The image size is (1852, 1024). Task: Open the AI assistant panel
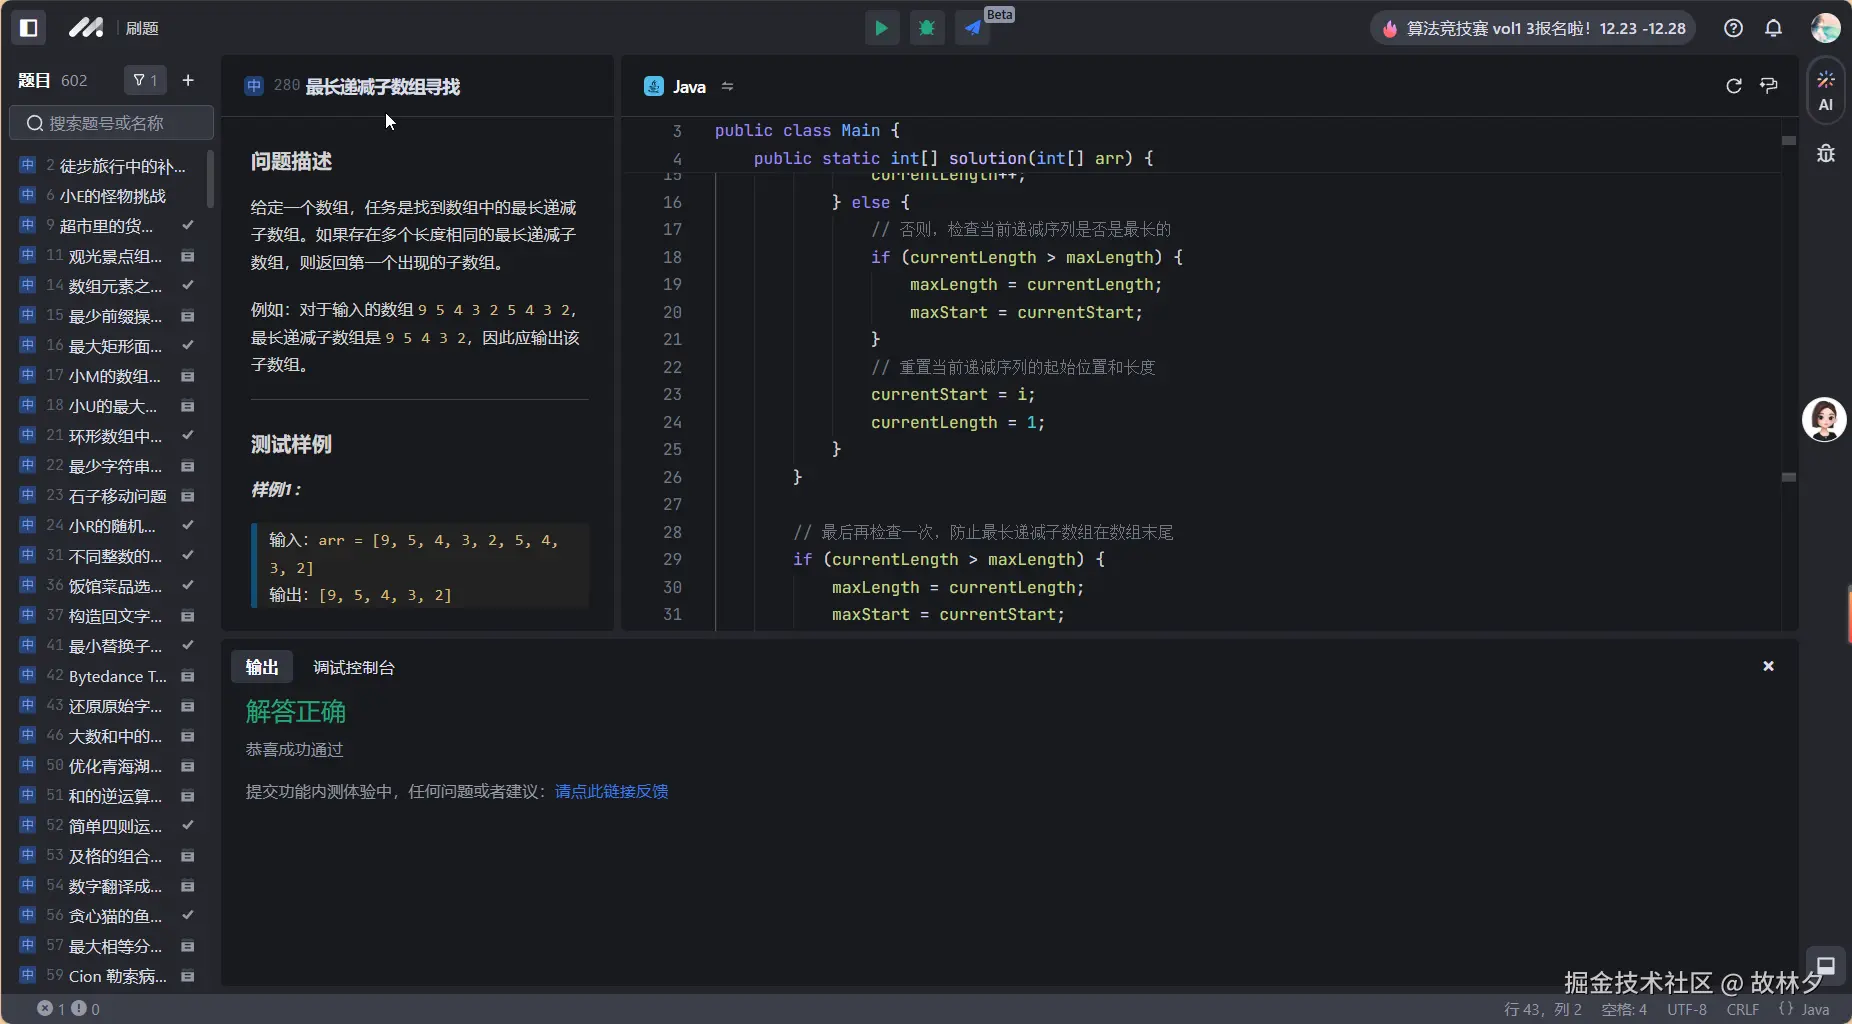[1825, 91]
